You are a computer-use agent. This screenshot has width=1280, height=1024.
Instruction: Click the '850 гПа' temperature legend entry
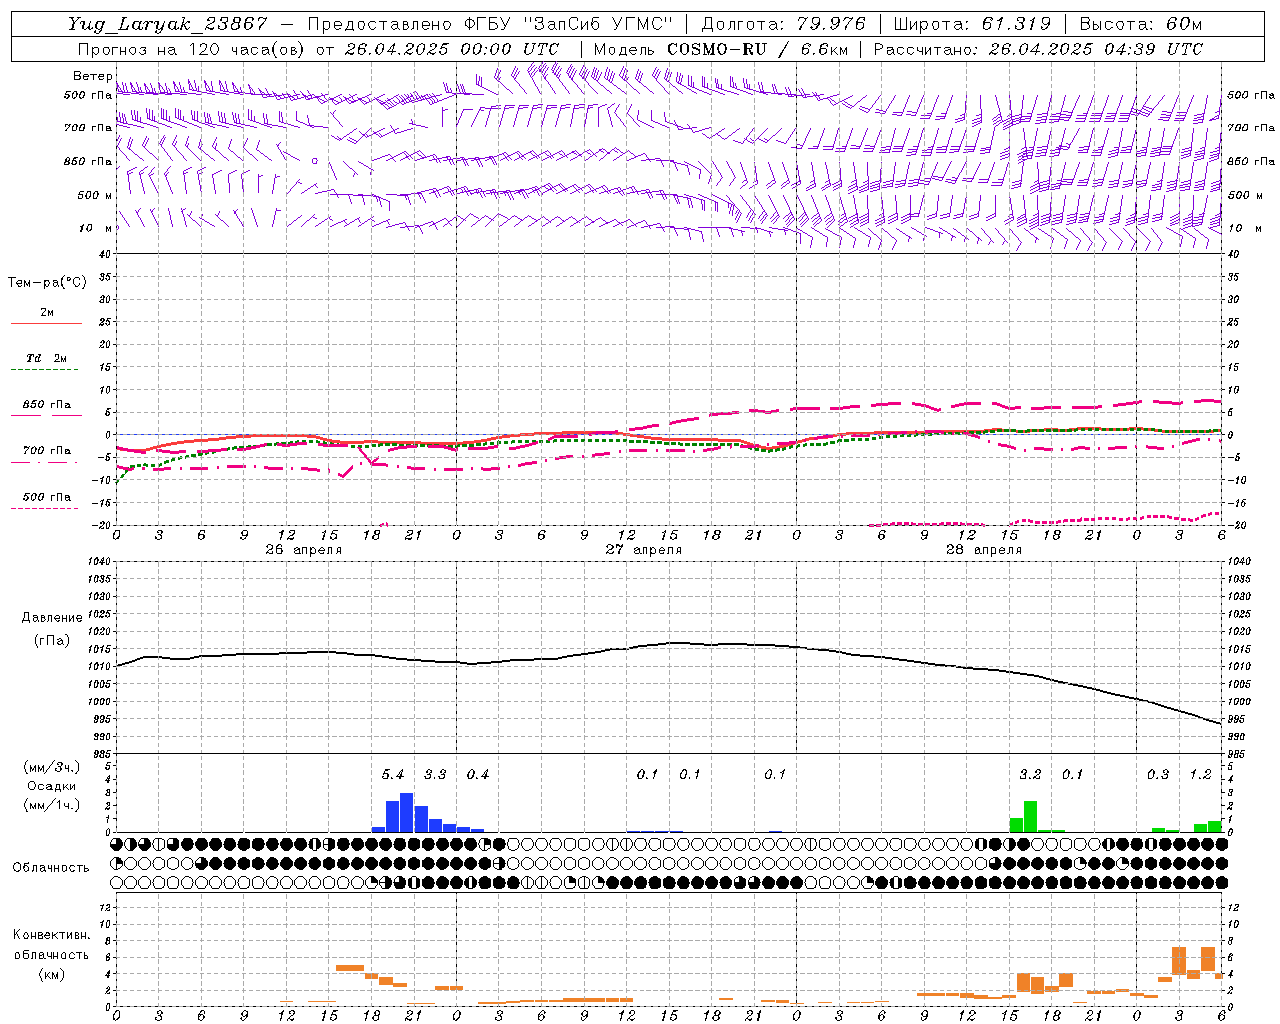(x=47, y=405)
